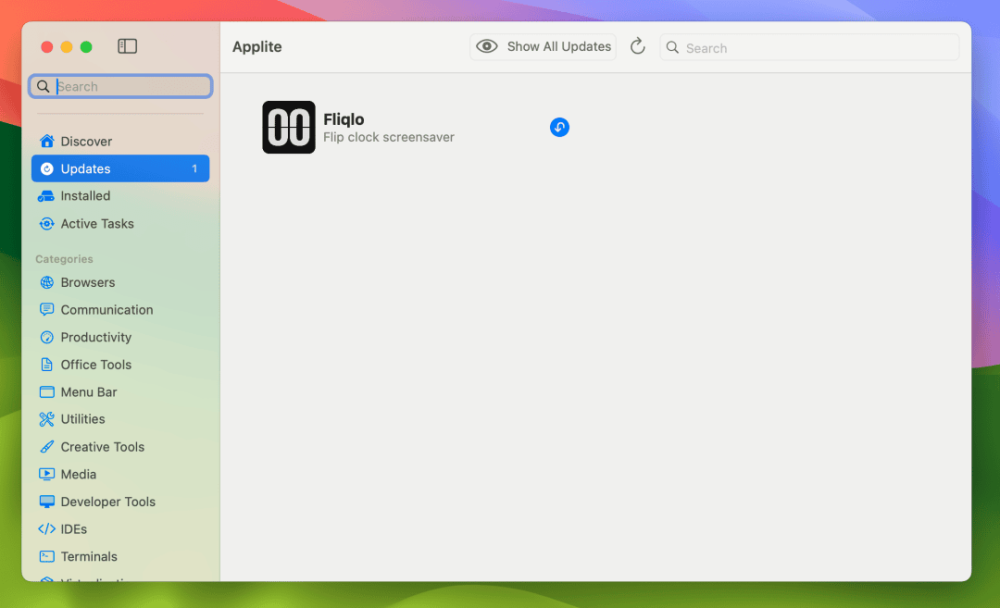Click the refresh updates icon

tap(637, 47)
